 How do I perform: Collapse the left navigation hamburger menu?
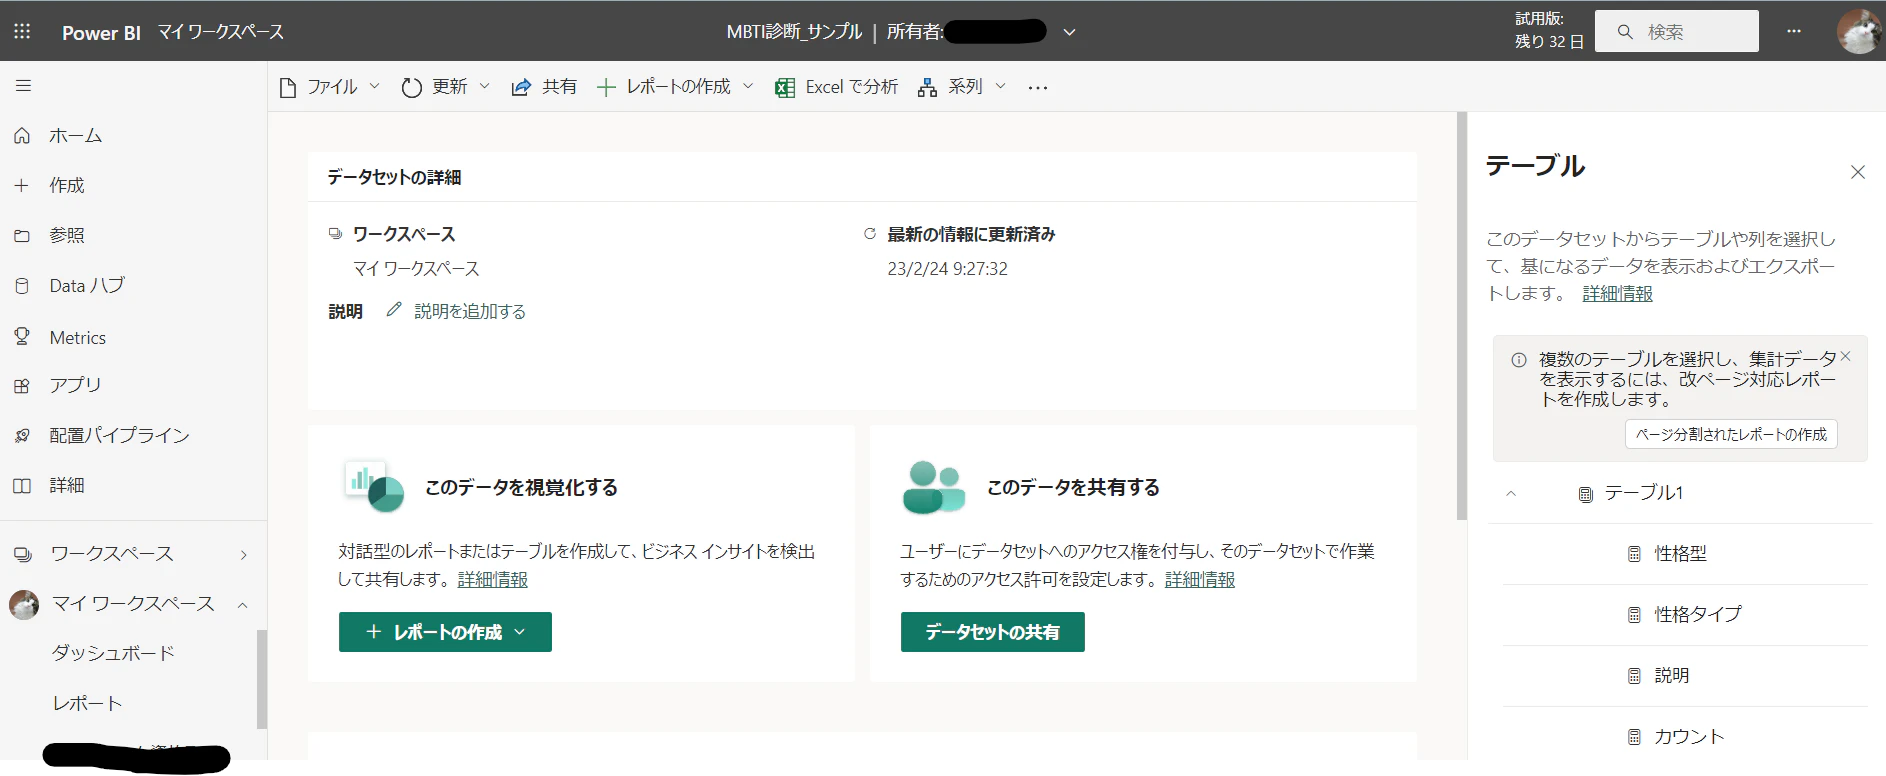pyautogui.click(x=23, y=86)
